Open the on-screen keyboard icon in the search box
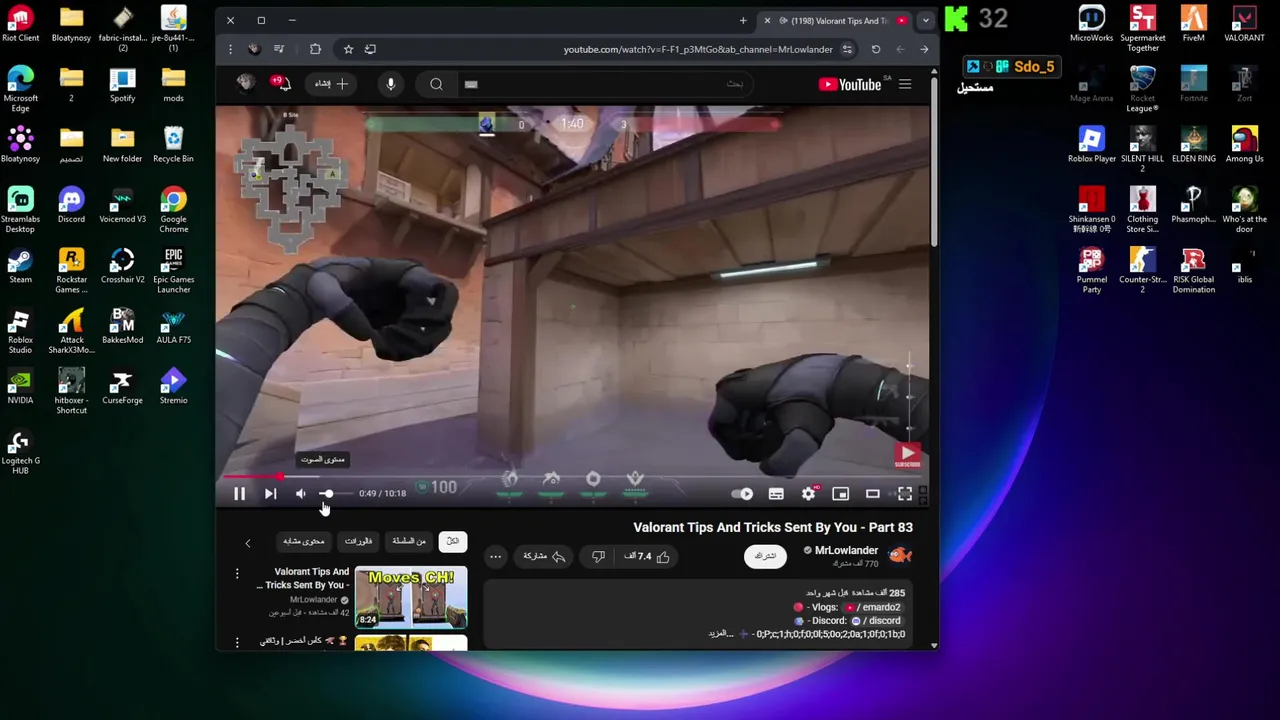Viewport: 1280px width, 720px height. [x=471, y=85]
